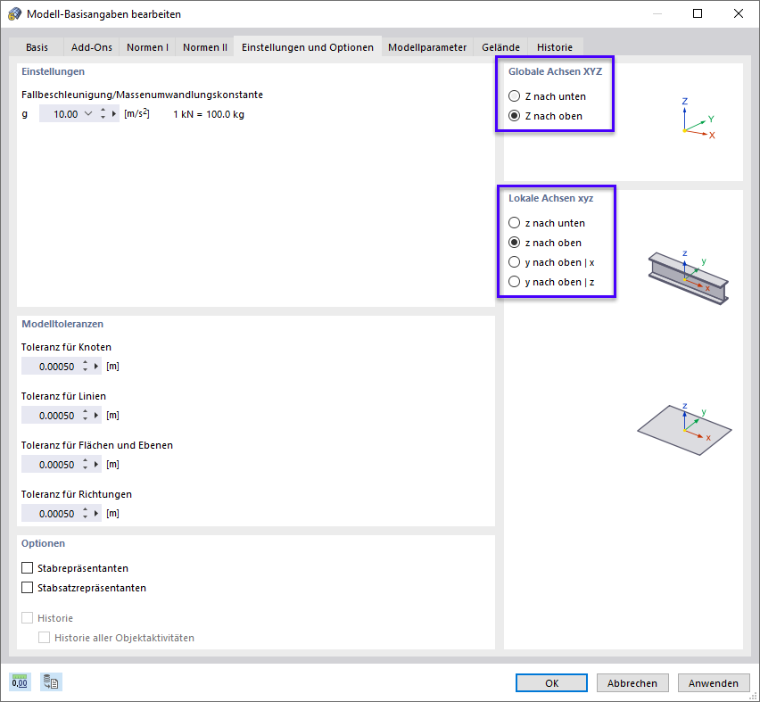Select Einstellungen und Optionen tab
This screenshot has width=760, height=702.
308,47
